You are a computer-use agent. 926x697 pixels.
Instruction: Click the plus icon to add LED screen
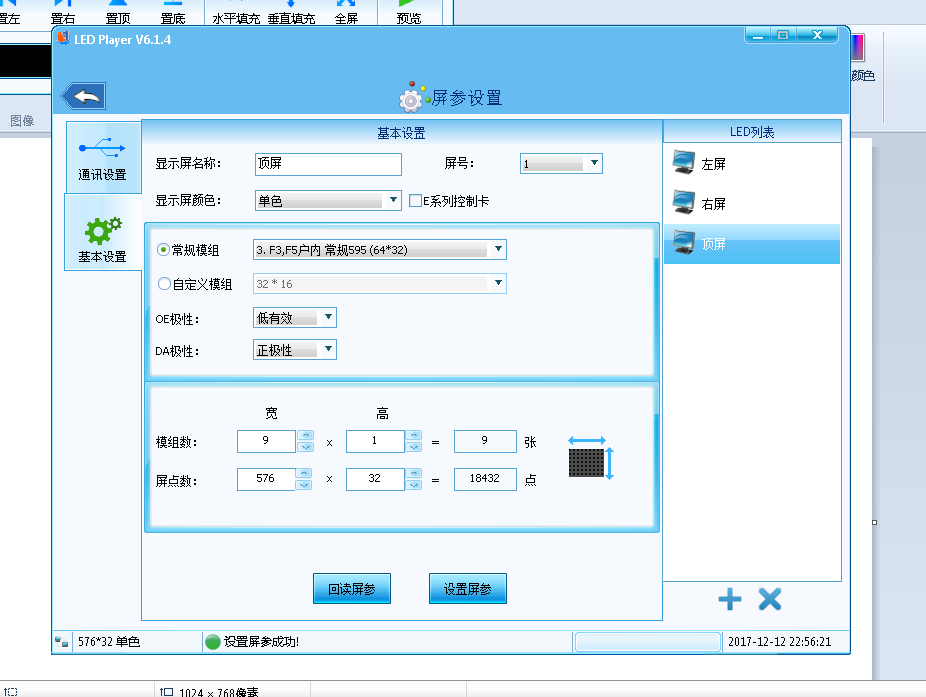coord(730,599)
